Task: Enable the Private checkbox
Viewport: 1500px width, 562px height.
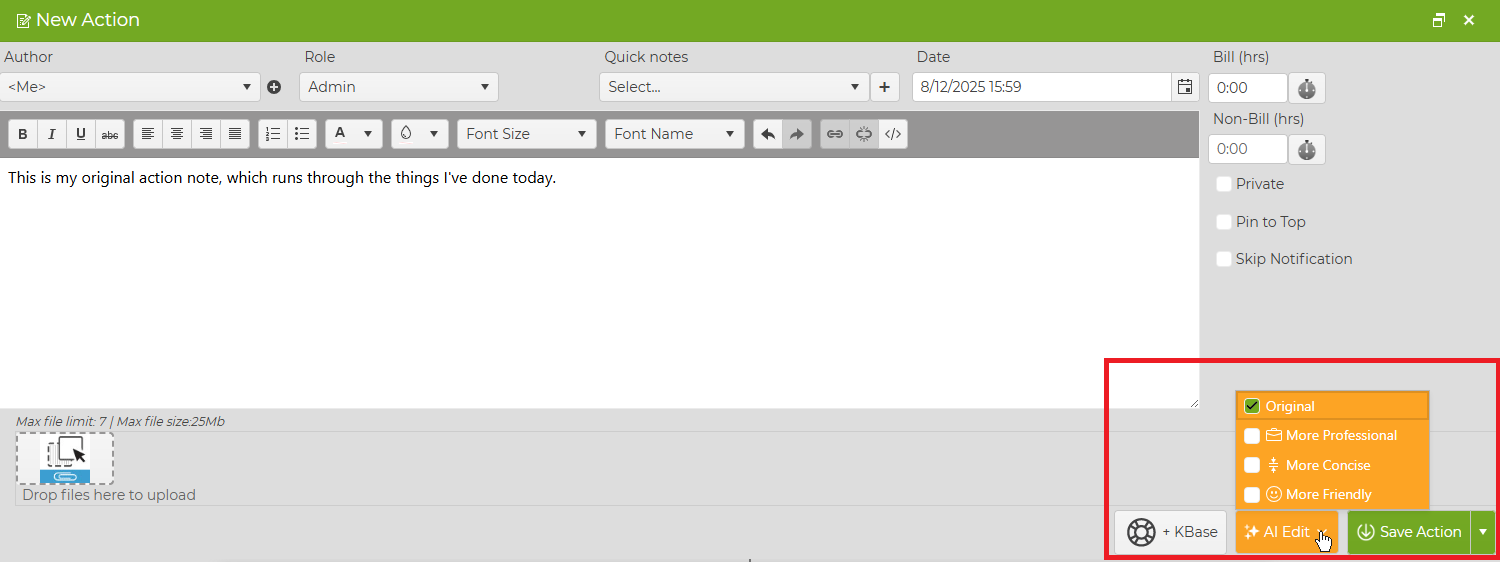Action: (1224, 184)
